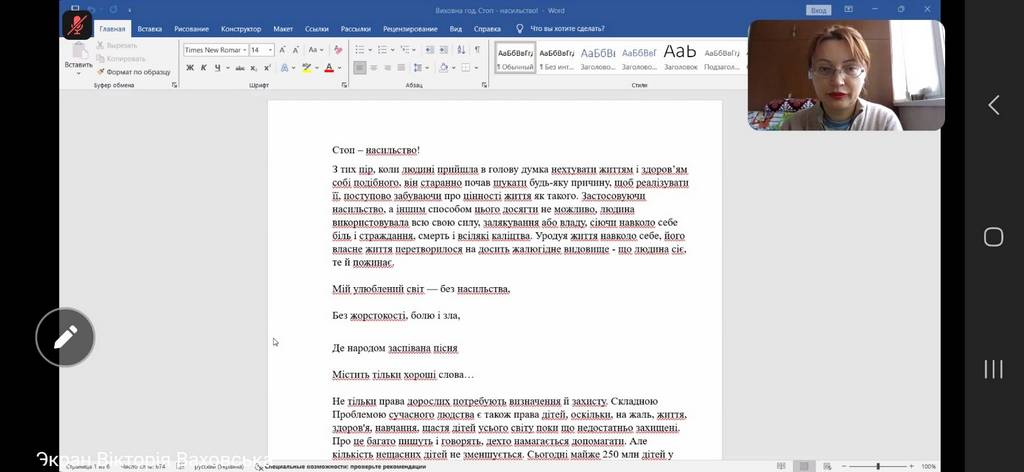The height and width of the screenshot is (472, 1024).
Task: Click the sort А-Я icon
Action: click(x=461, y=50)
